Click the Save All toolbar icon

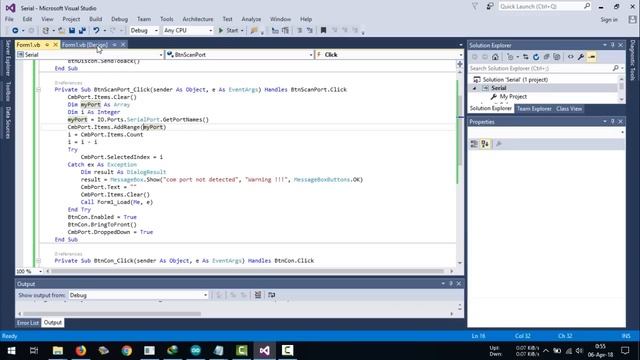click(x=82, y=31)
